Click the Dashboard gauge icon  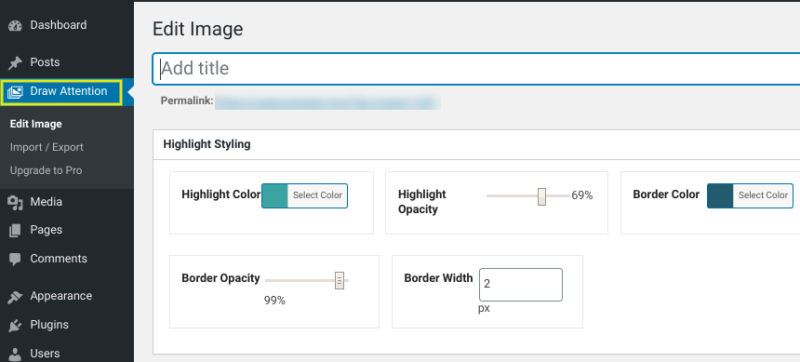15,25
